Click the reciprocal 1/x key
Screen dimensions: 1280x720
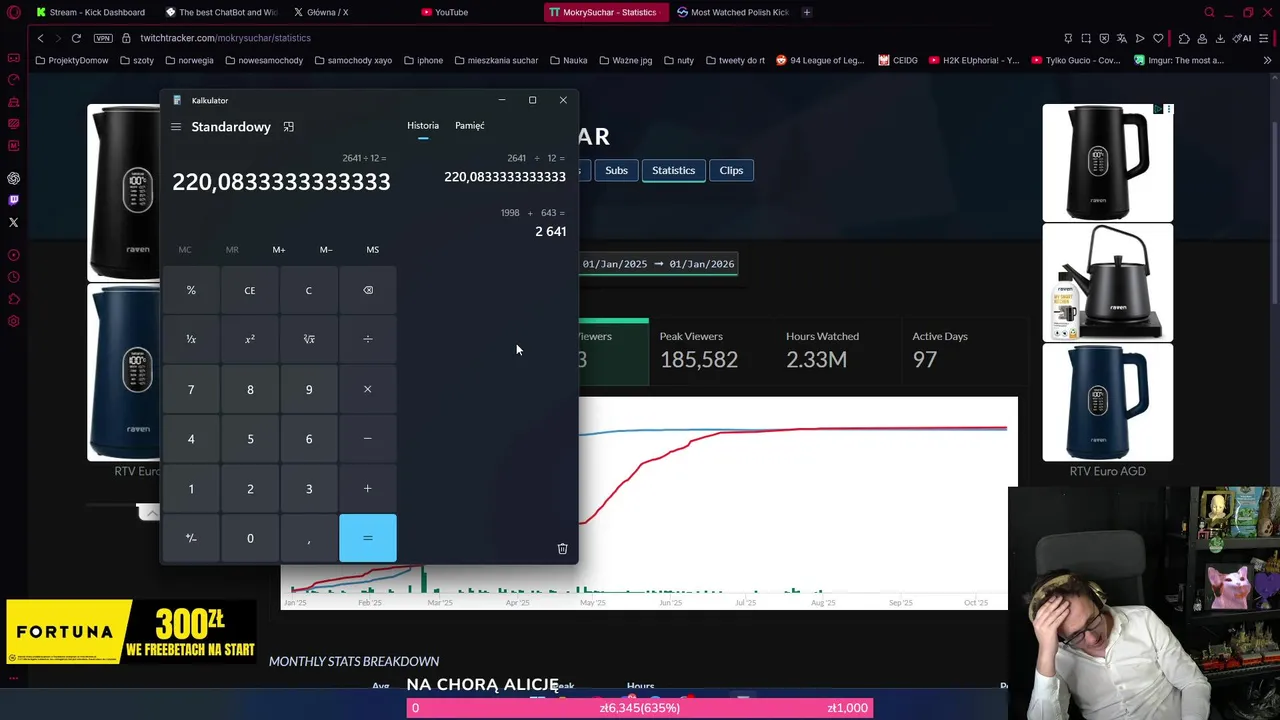pyautogui.click(x=191, y=339)
